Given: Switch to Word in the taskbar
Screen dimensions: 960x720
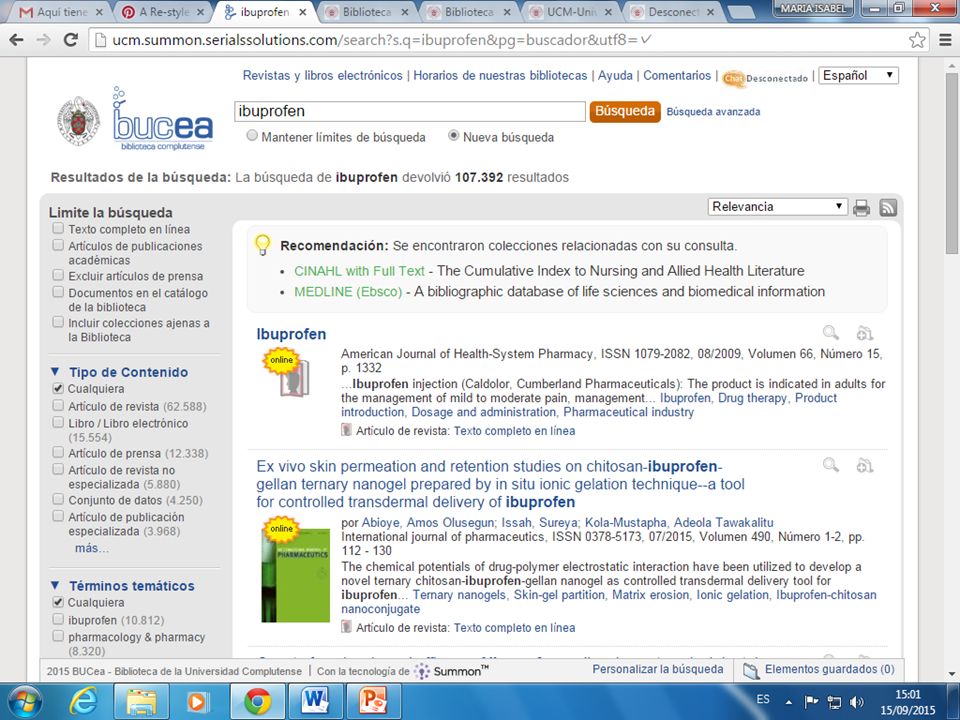Looking at the screenshot, I should click(316, 702).
